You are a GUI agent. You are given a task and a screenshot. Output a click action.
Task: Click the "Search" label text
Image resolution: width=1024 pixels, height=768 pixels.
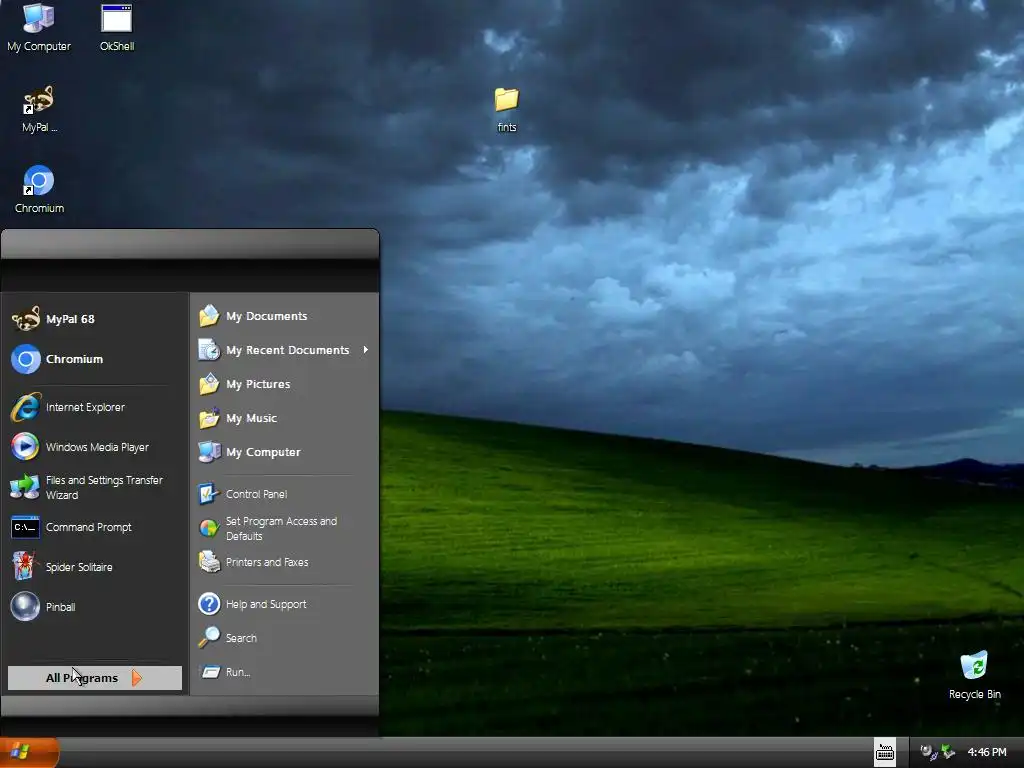[241, 638]
